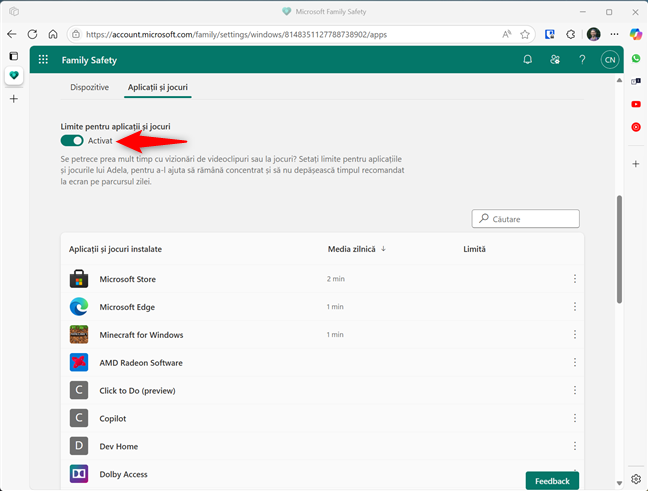Select the Microsoft Edge app name

pyautogui.click(x=127, y=307)
